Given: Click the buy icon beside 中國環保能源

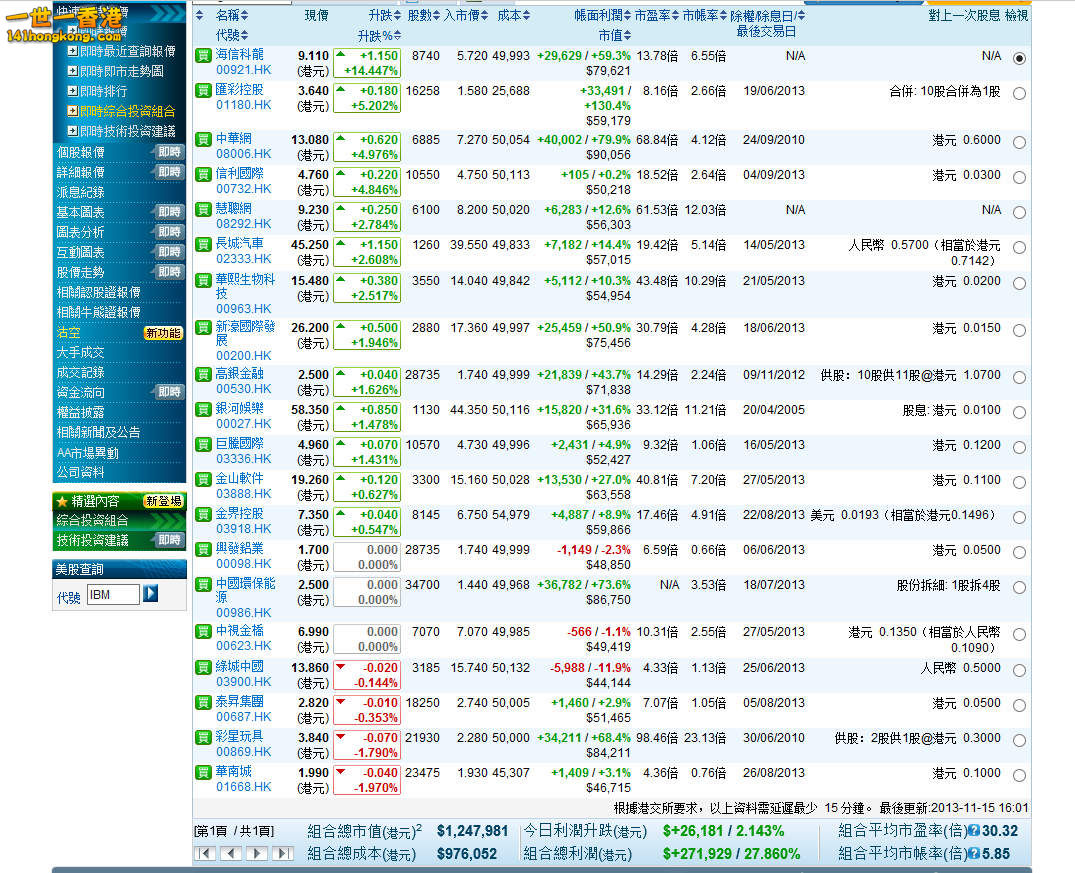Looking at the screenshot, I should pyautogui.click(x=203, y=584).
